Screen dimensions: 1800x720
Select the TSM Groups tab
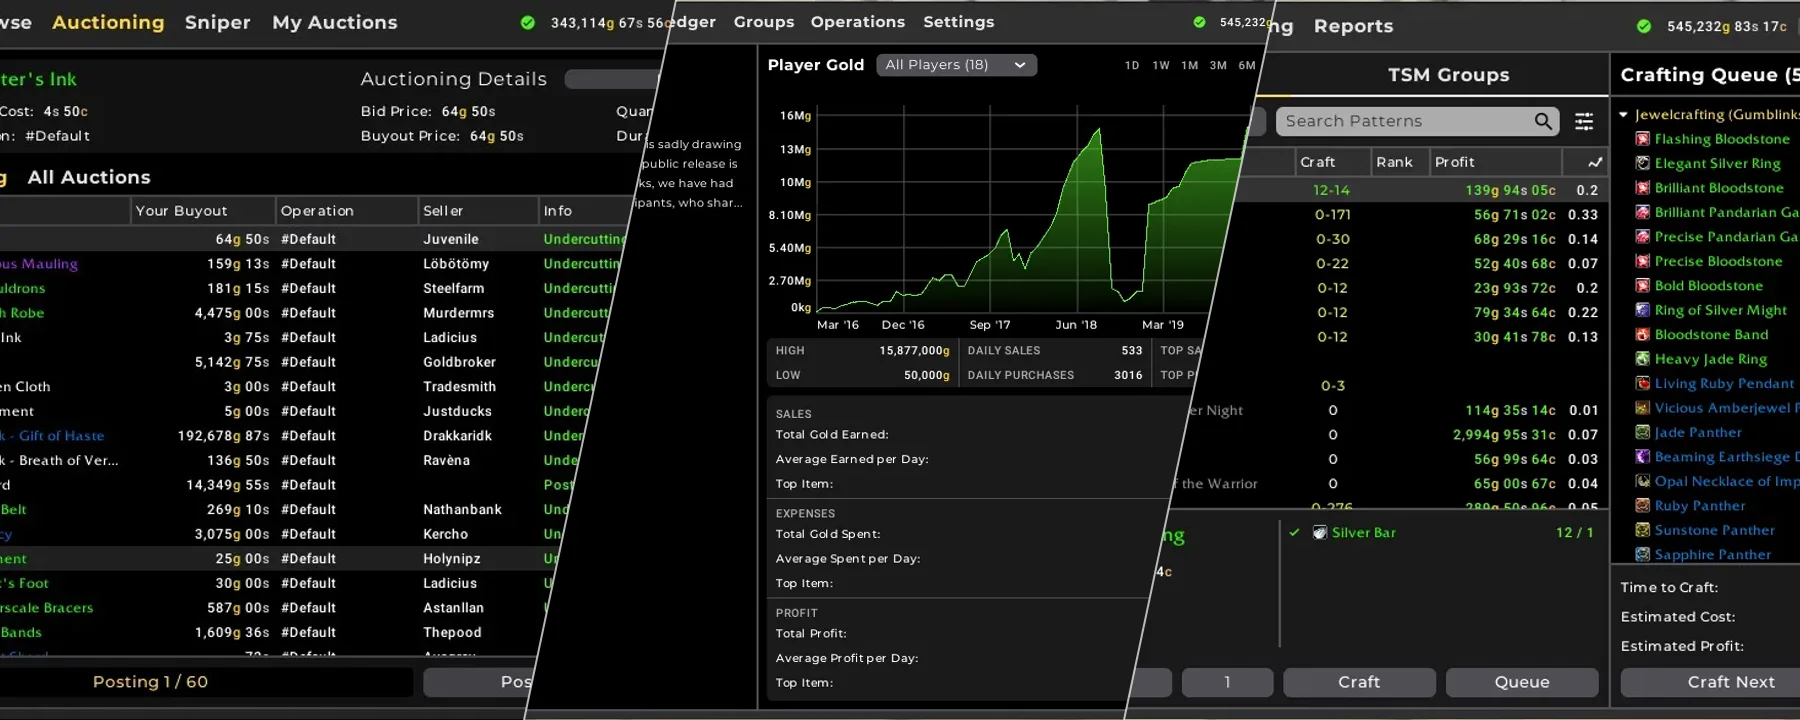point(1448,75)
